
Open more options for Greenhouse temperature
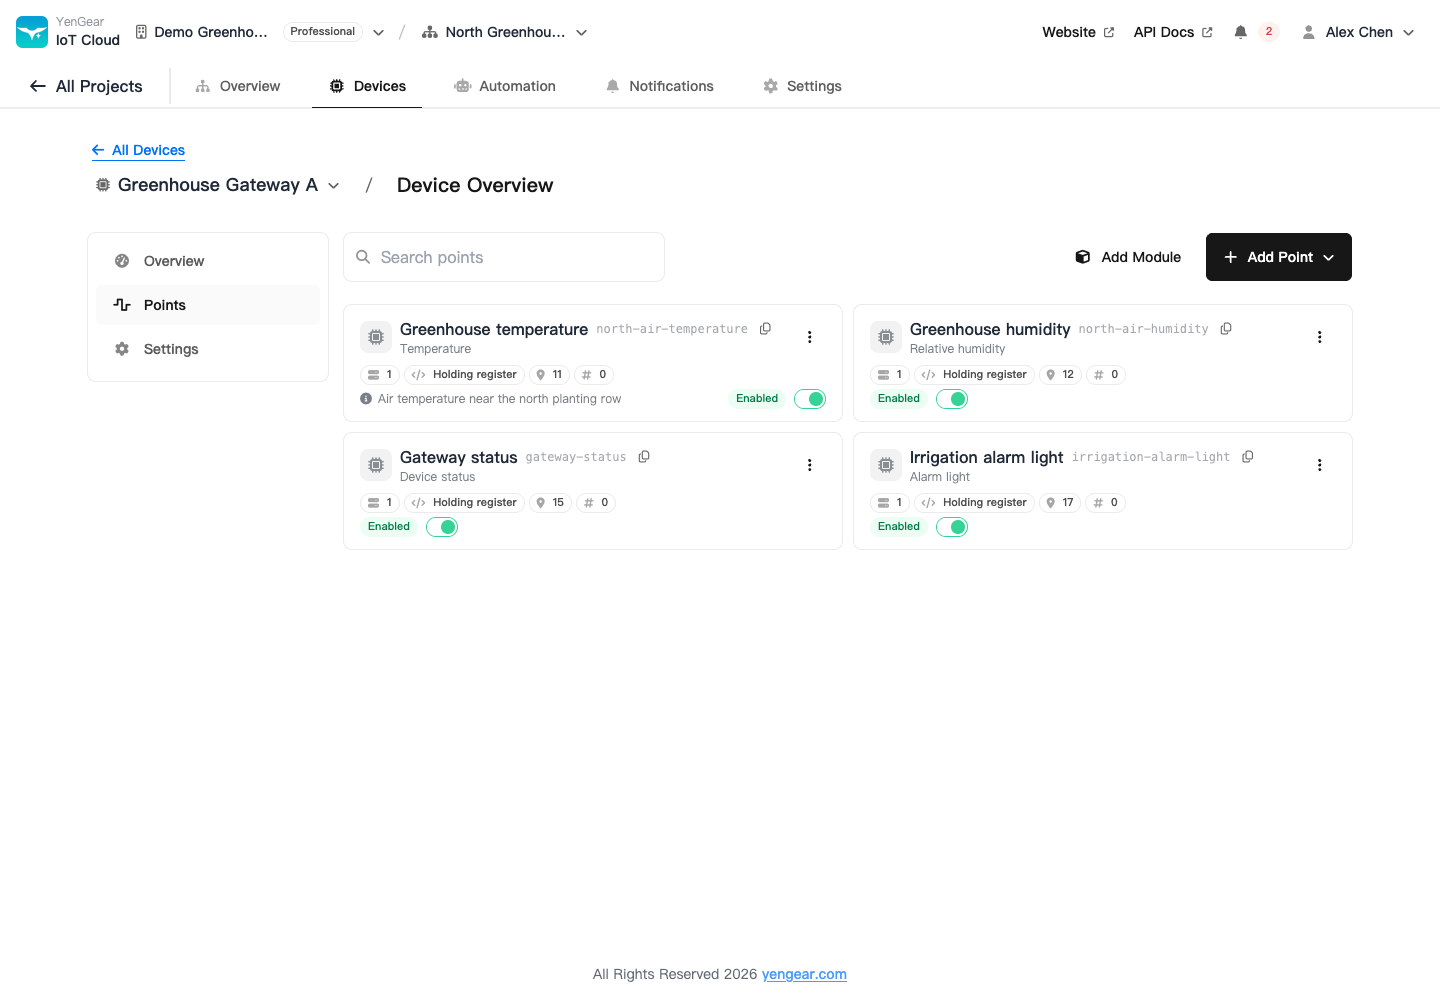pos(810,337)
